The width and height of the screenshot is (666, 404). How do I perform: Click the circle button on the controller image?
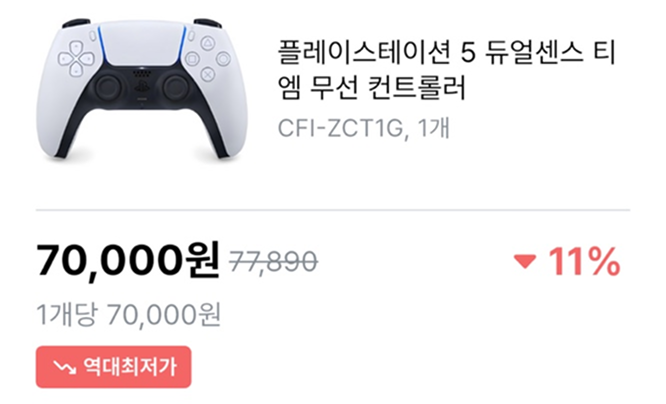click(223, 59)
